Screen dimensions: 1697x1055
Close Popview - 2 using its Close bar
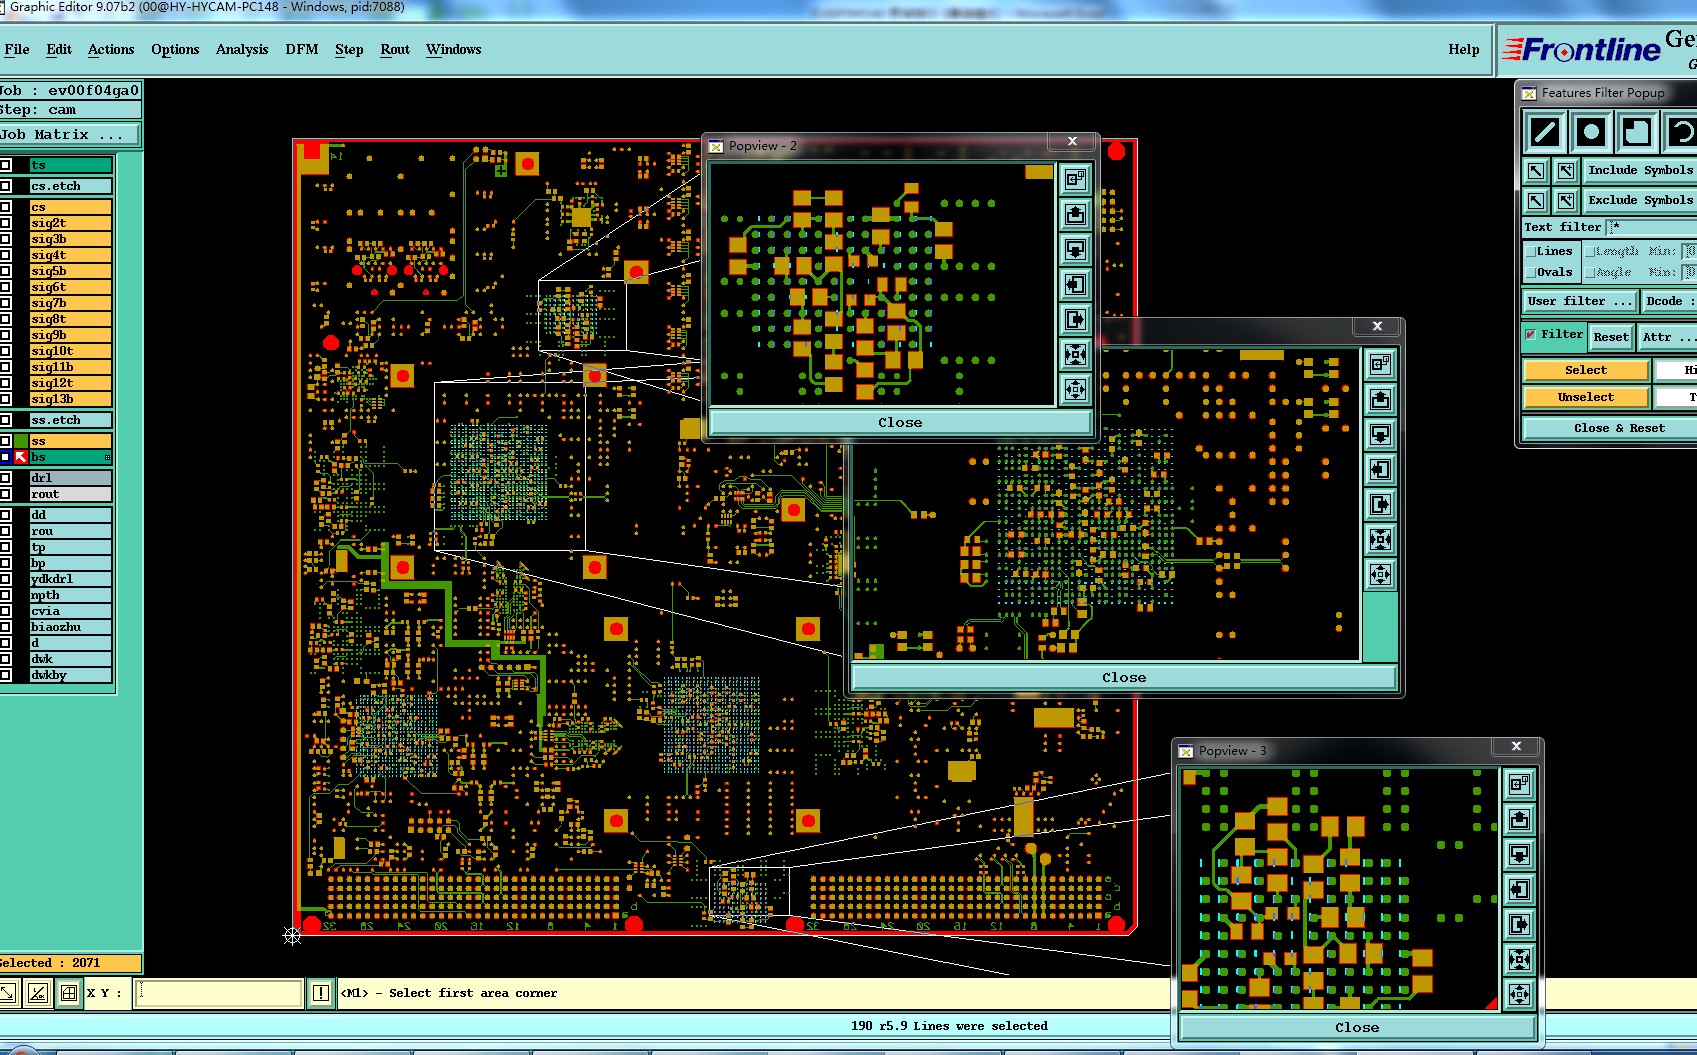(900, 422)
